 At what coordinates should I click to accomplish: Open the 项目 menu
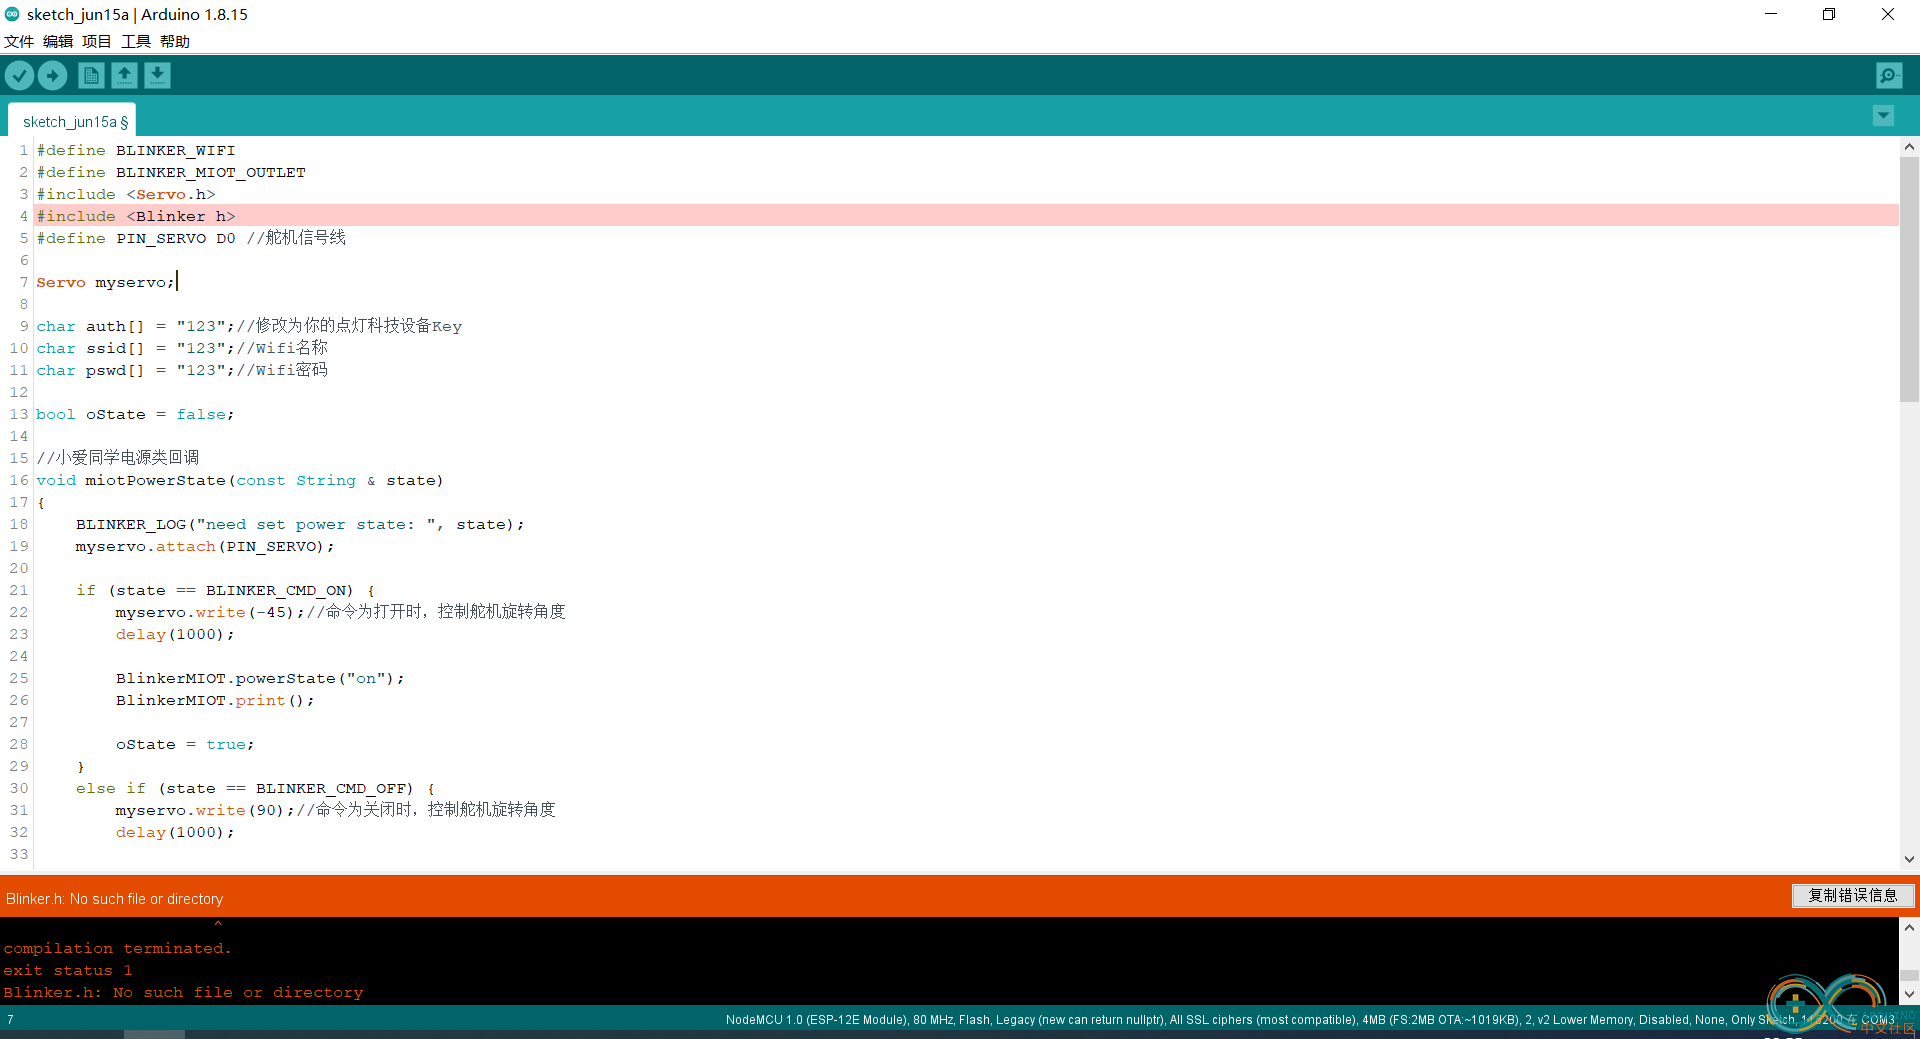97,41
